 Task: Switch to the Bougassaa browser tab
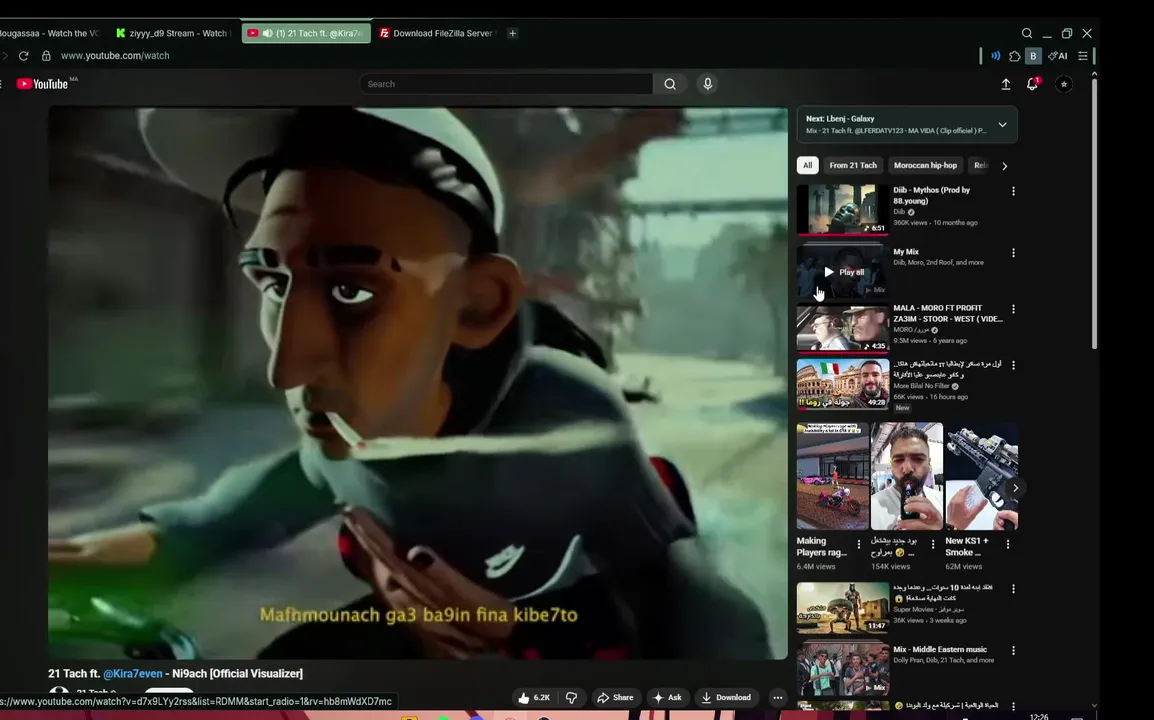pyautogui.click(x=50, y=33)
